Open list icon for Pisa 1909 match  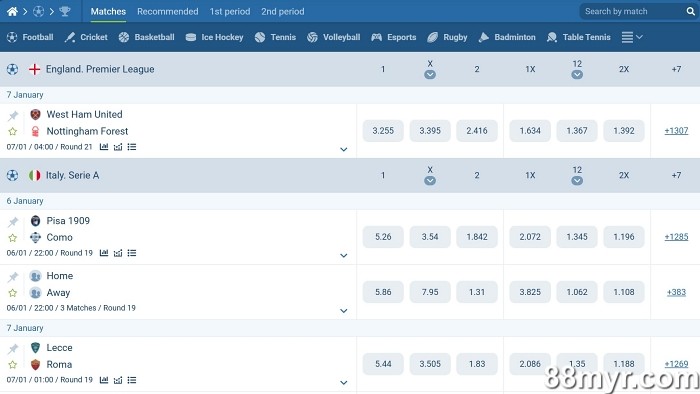[x=132, y=253]
